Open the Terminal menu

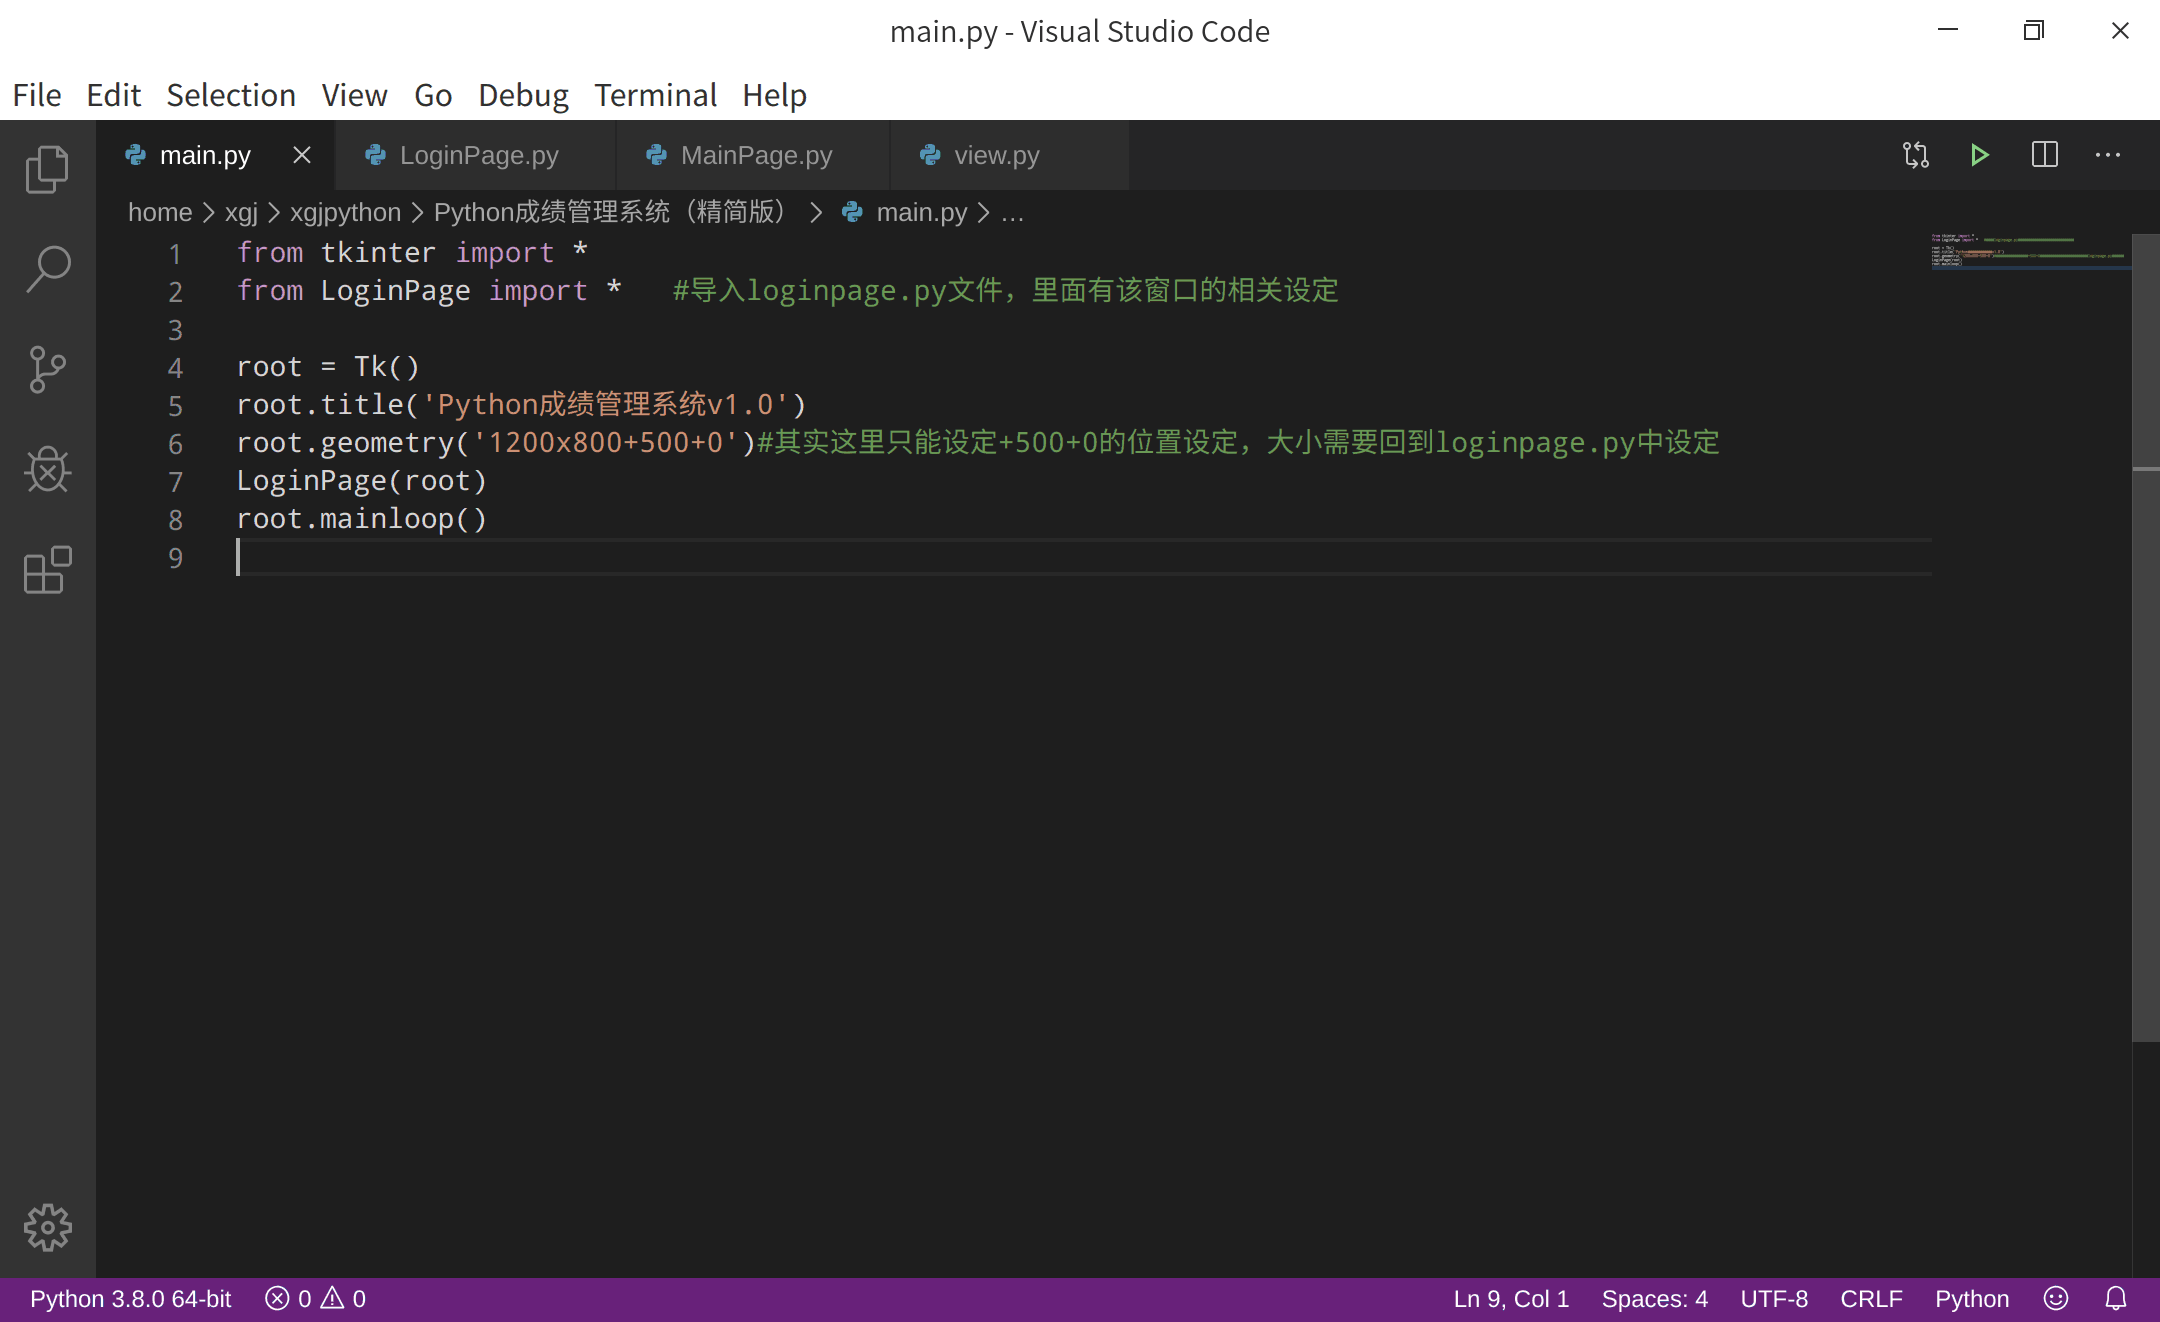pos(655,95)
